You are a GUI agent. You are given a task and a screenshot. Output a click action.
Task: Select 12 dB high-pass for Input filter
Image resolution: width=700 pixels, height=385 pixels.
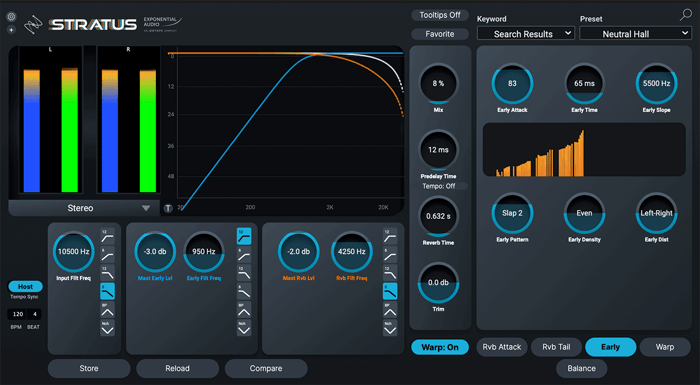(x=107, y=236)
